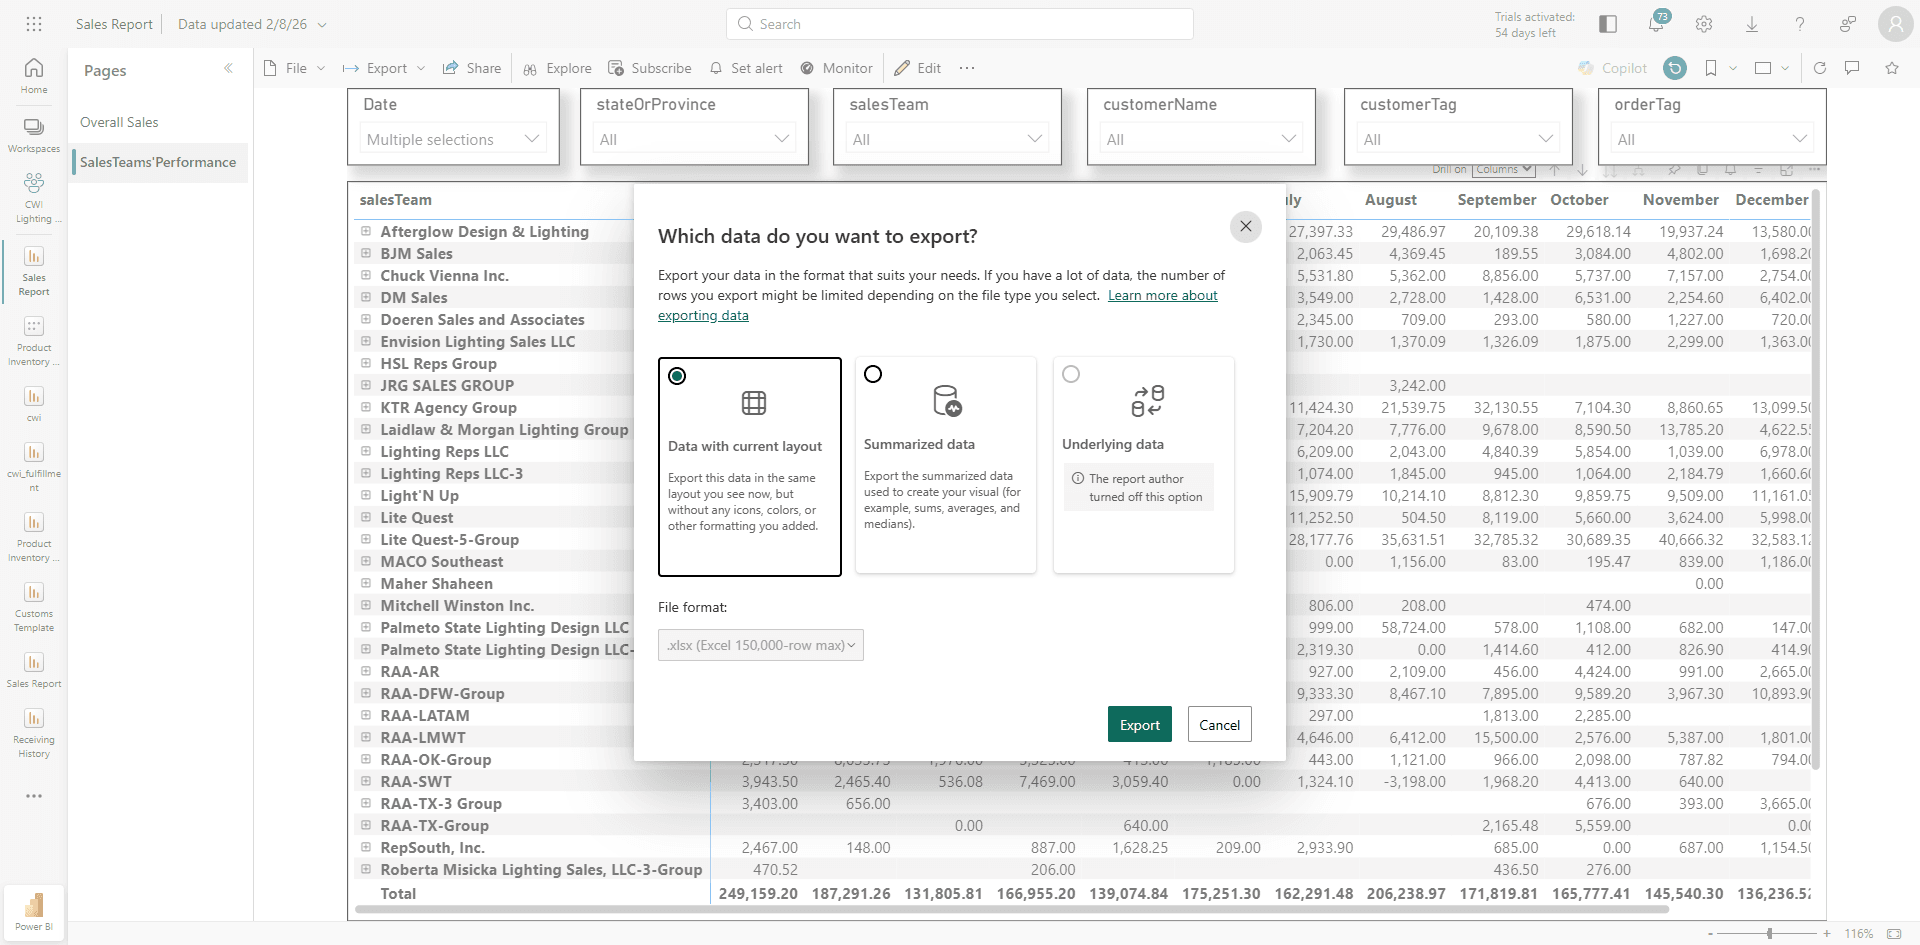The height and width of the screenshot is (945, 1920).
Task: Open the salesTeam slicer dropdown
Action: click(x=947, y=139)
